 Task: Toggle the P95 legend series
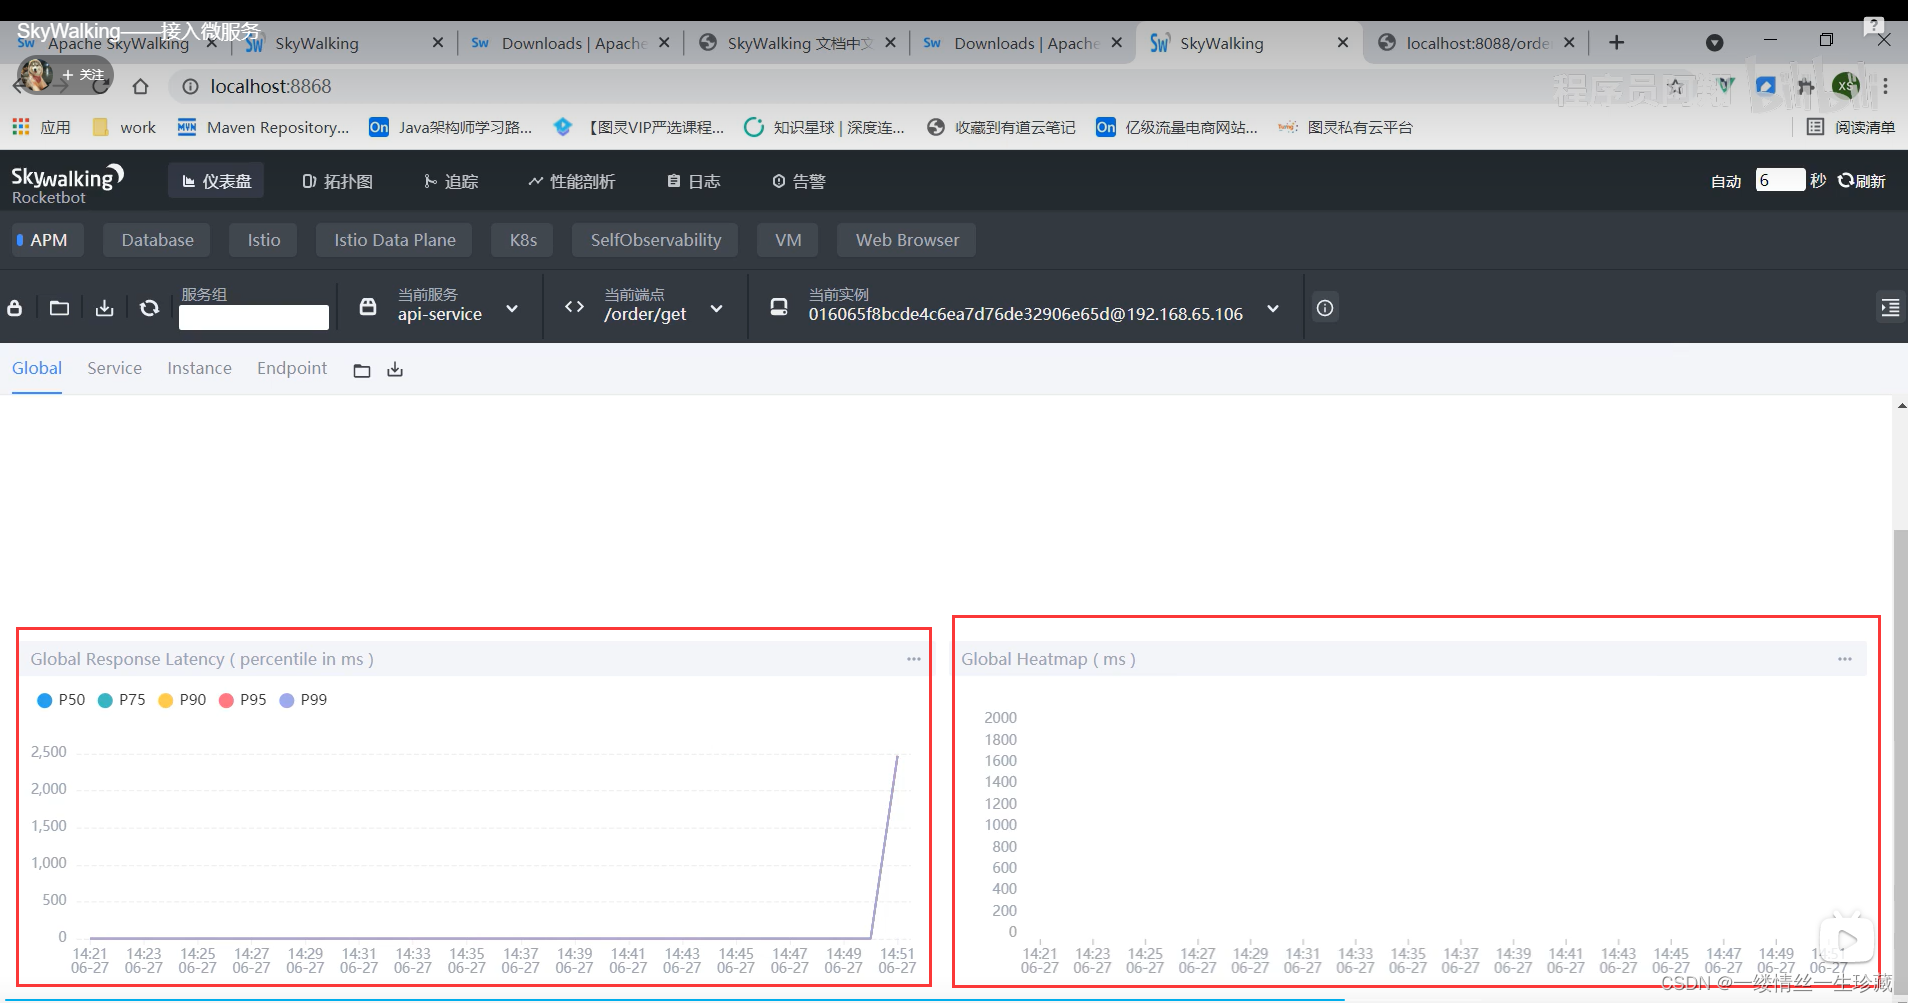click(x=243, y=700)
